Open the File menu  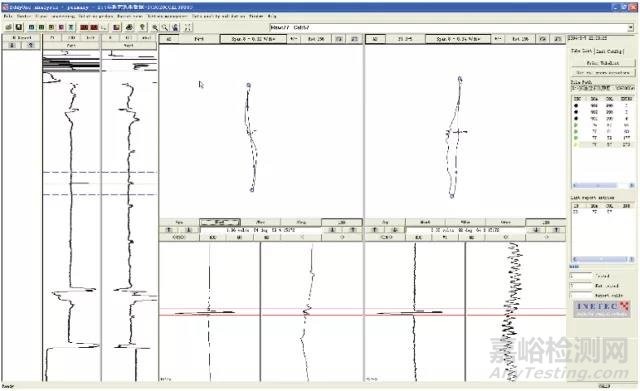point(8,16)
